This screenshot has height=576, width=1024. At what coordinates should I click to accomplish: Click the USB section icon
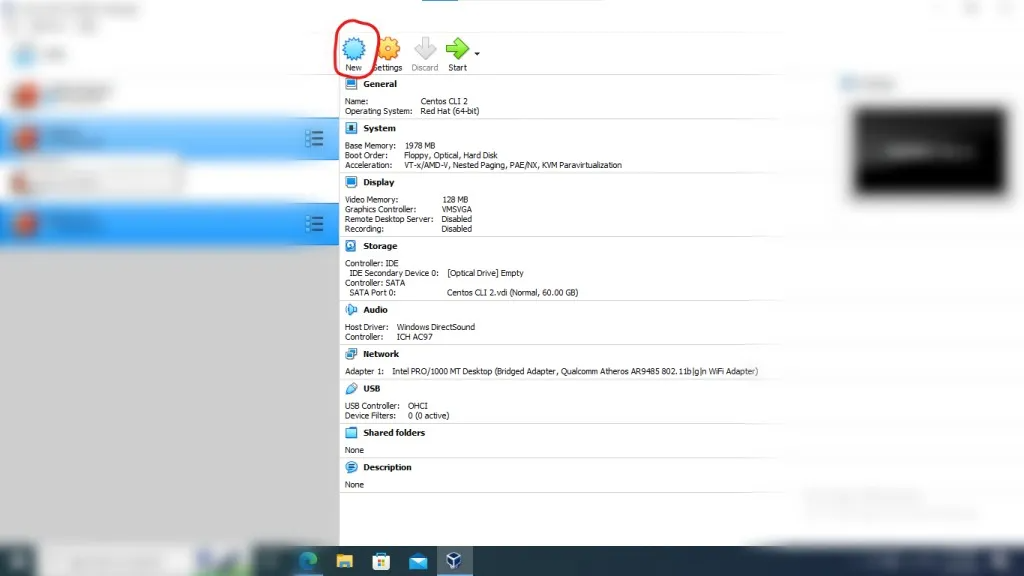click(351, 389)
